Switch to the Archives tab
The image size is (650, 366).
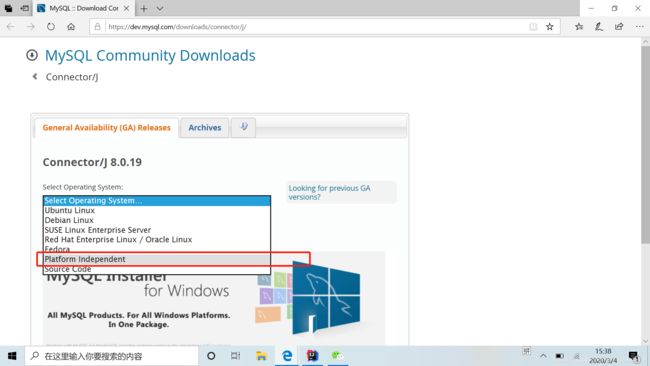(205, 128)
